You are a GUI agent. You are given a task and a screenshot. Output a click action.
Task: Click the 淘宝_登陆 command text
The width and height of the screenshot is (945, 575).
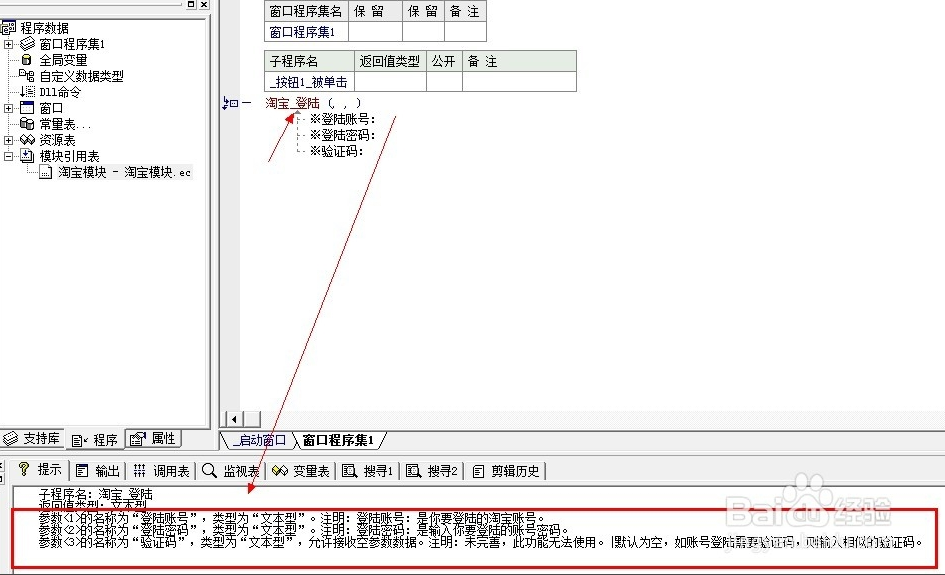(x=292, y=103)
